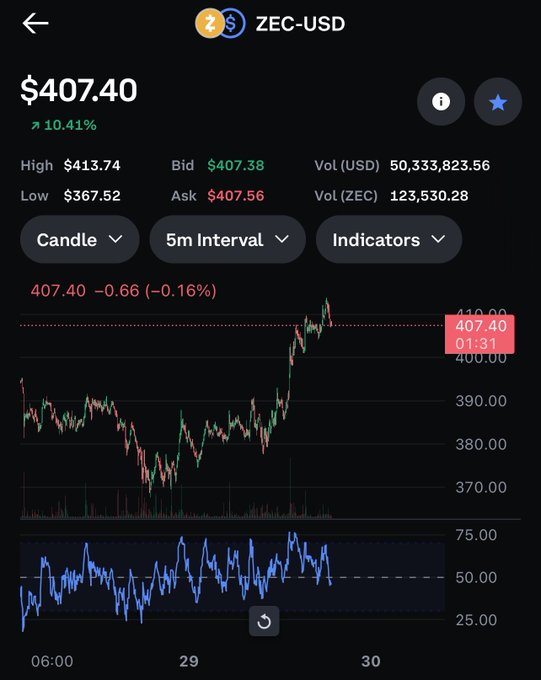This screenshot has height=680, width=541.
Task: Open the asset info button
Action: tap(441, 101)
